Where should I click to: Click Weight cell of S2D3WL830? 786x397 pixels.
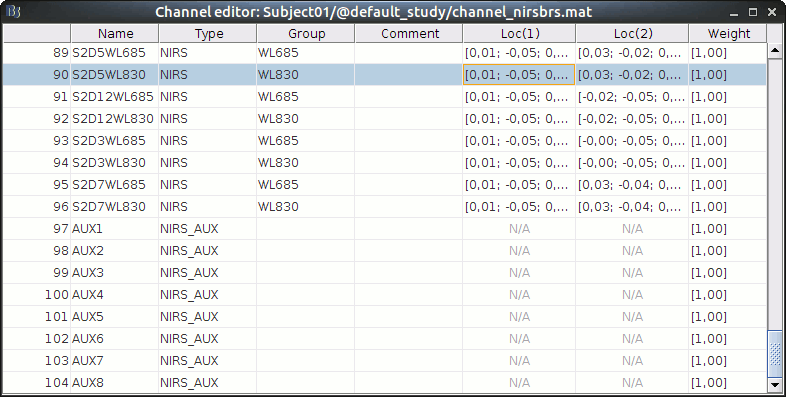728,163
